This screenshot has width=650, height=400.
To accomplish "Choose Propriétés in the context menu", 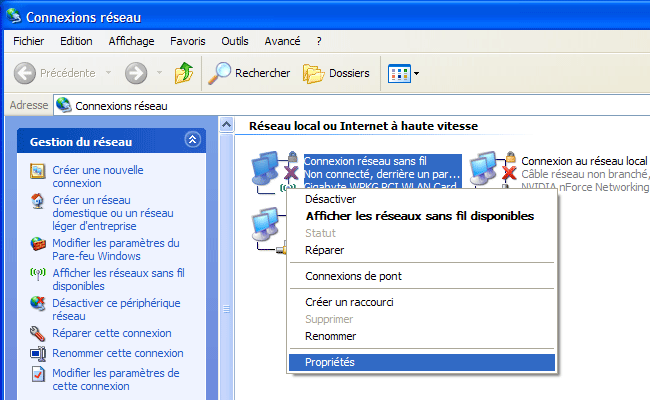I will (329, 363).
